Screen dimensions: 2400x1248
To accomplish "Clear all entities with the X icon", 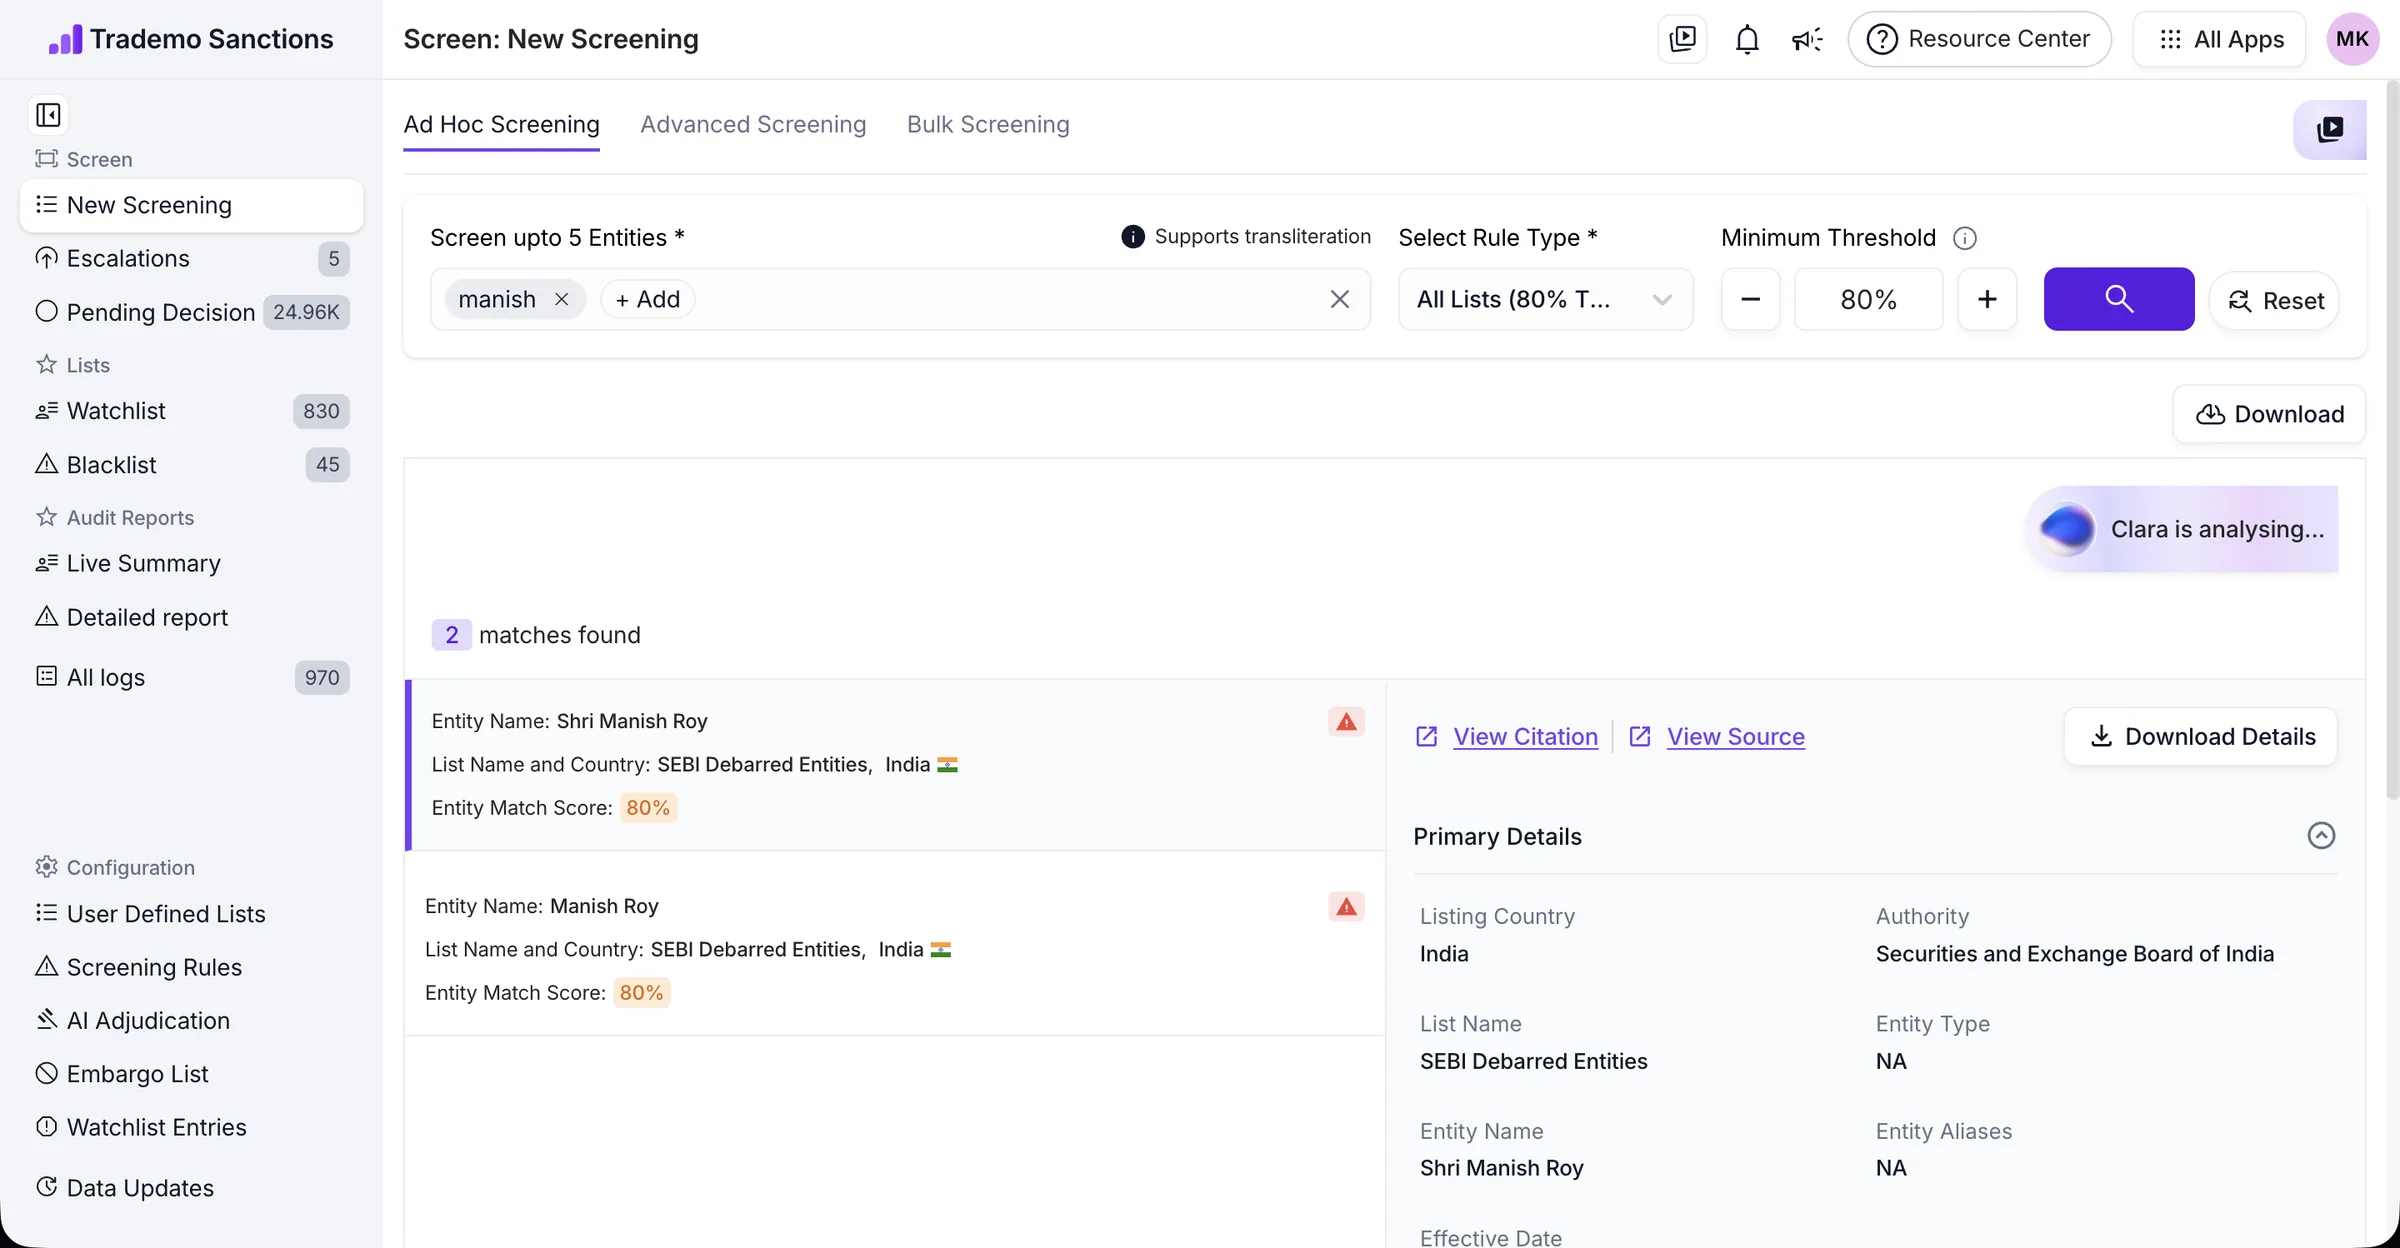I will 1339,299.
